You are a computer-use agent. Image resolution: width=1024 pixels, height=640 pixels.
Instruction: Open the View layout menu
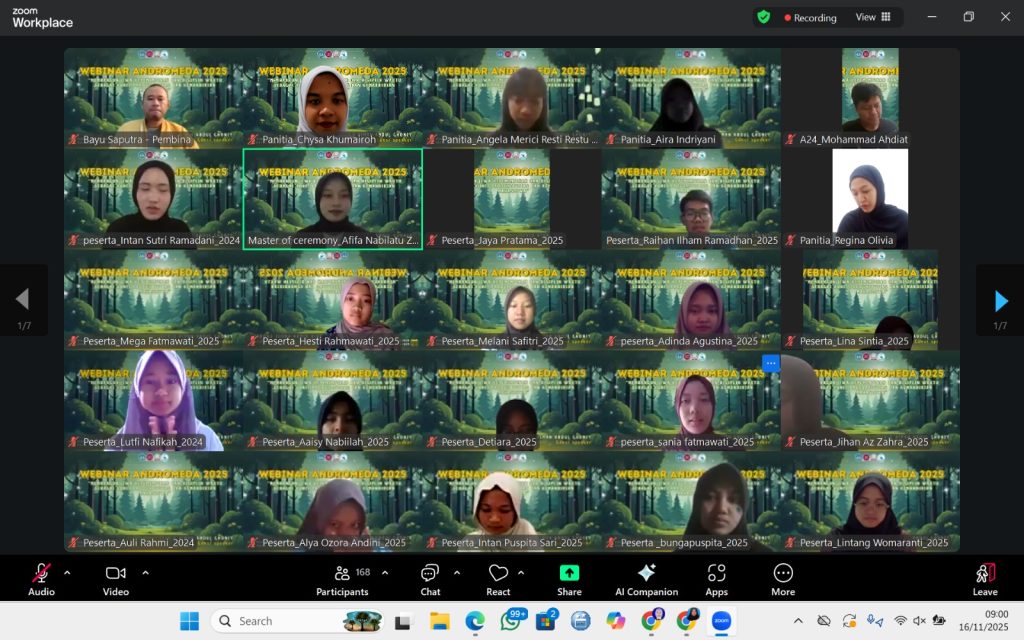point(873,17)
